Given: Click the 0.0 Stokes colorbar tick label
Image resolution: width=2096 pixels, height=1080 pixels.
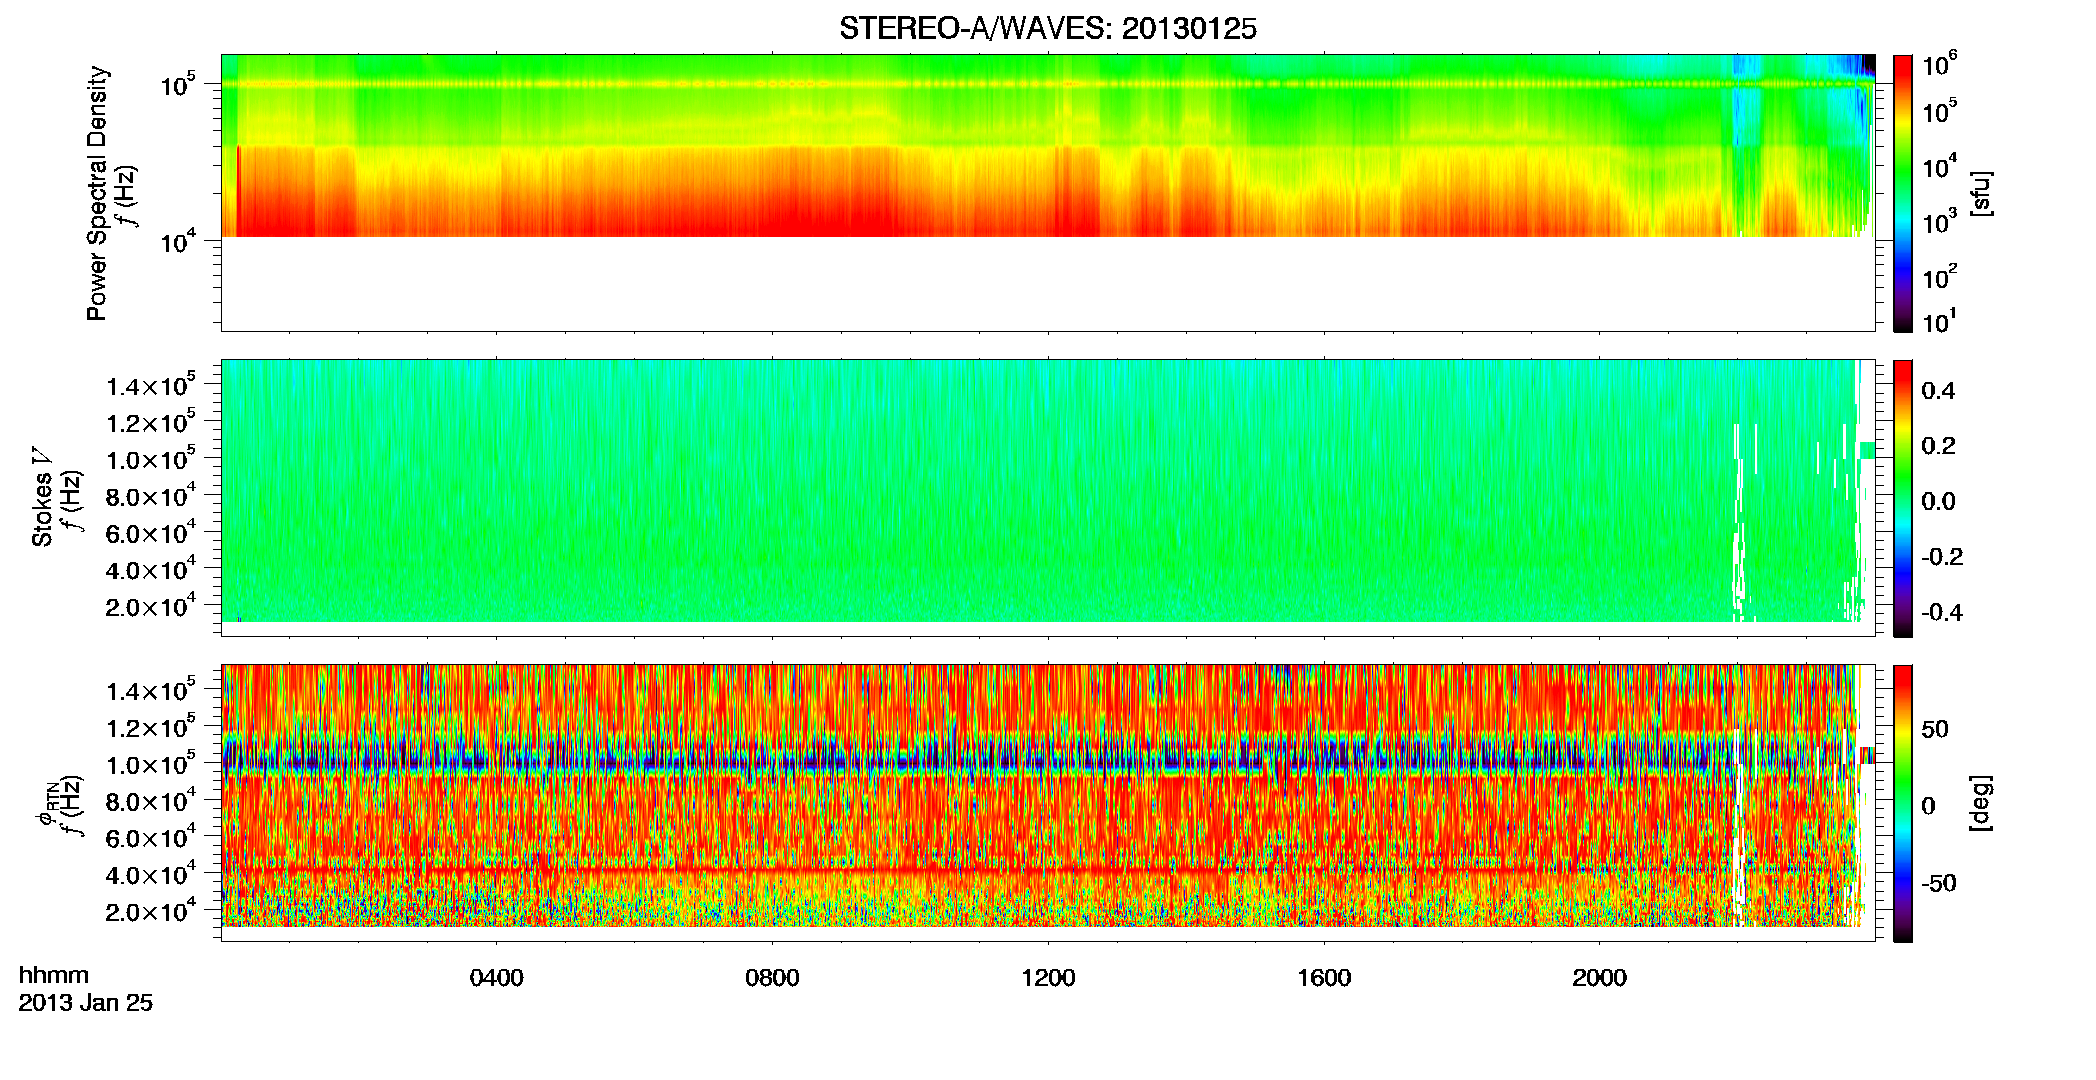Looking at the screenshot, I should (1938, 501).
